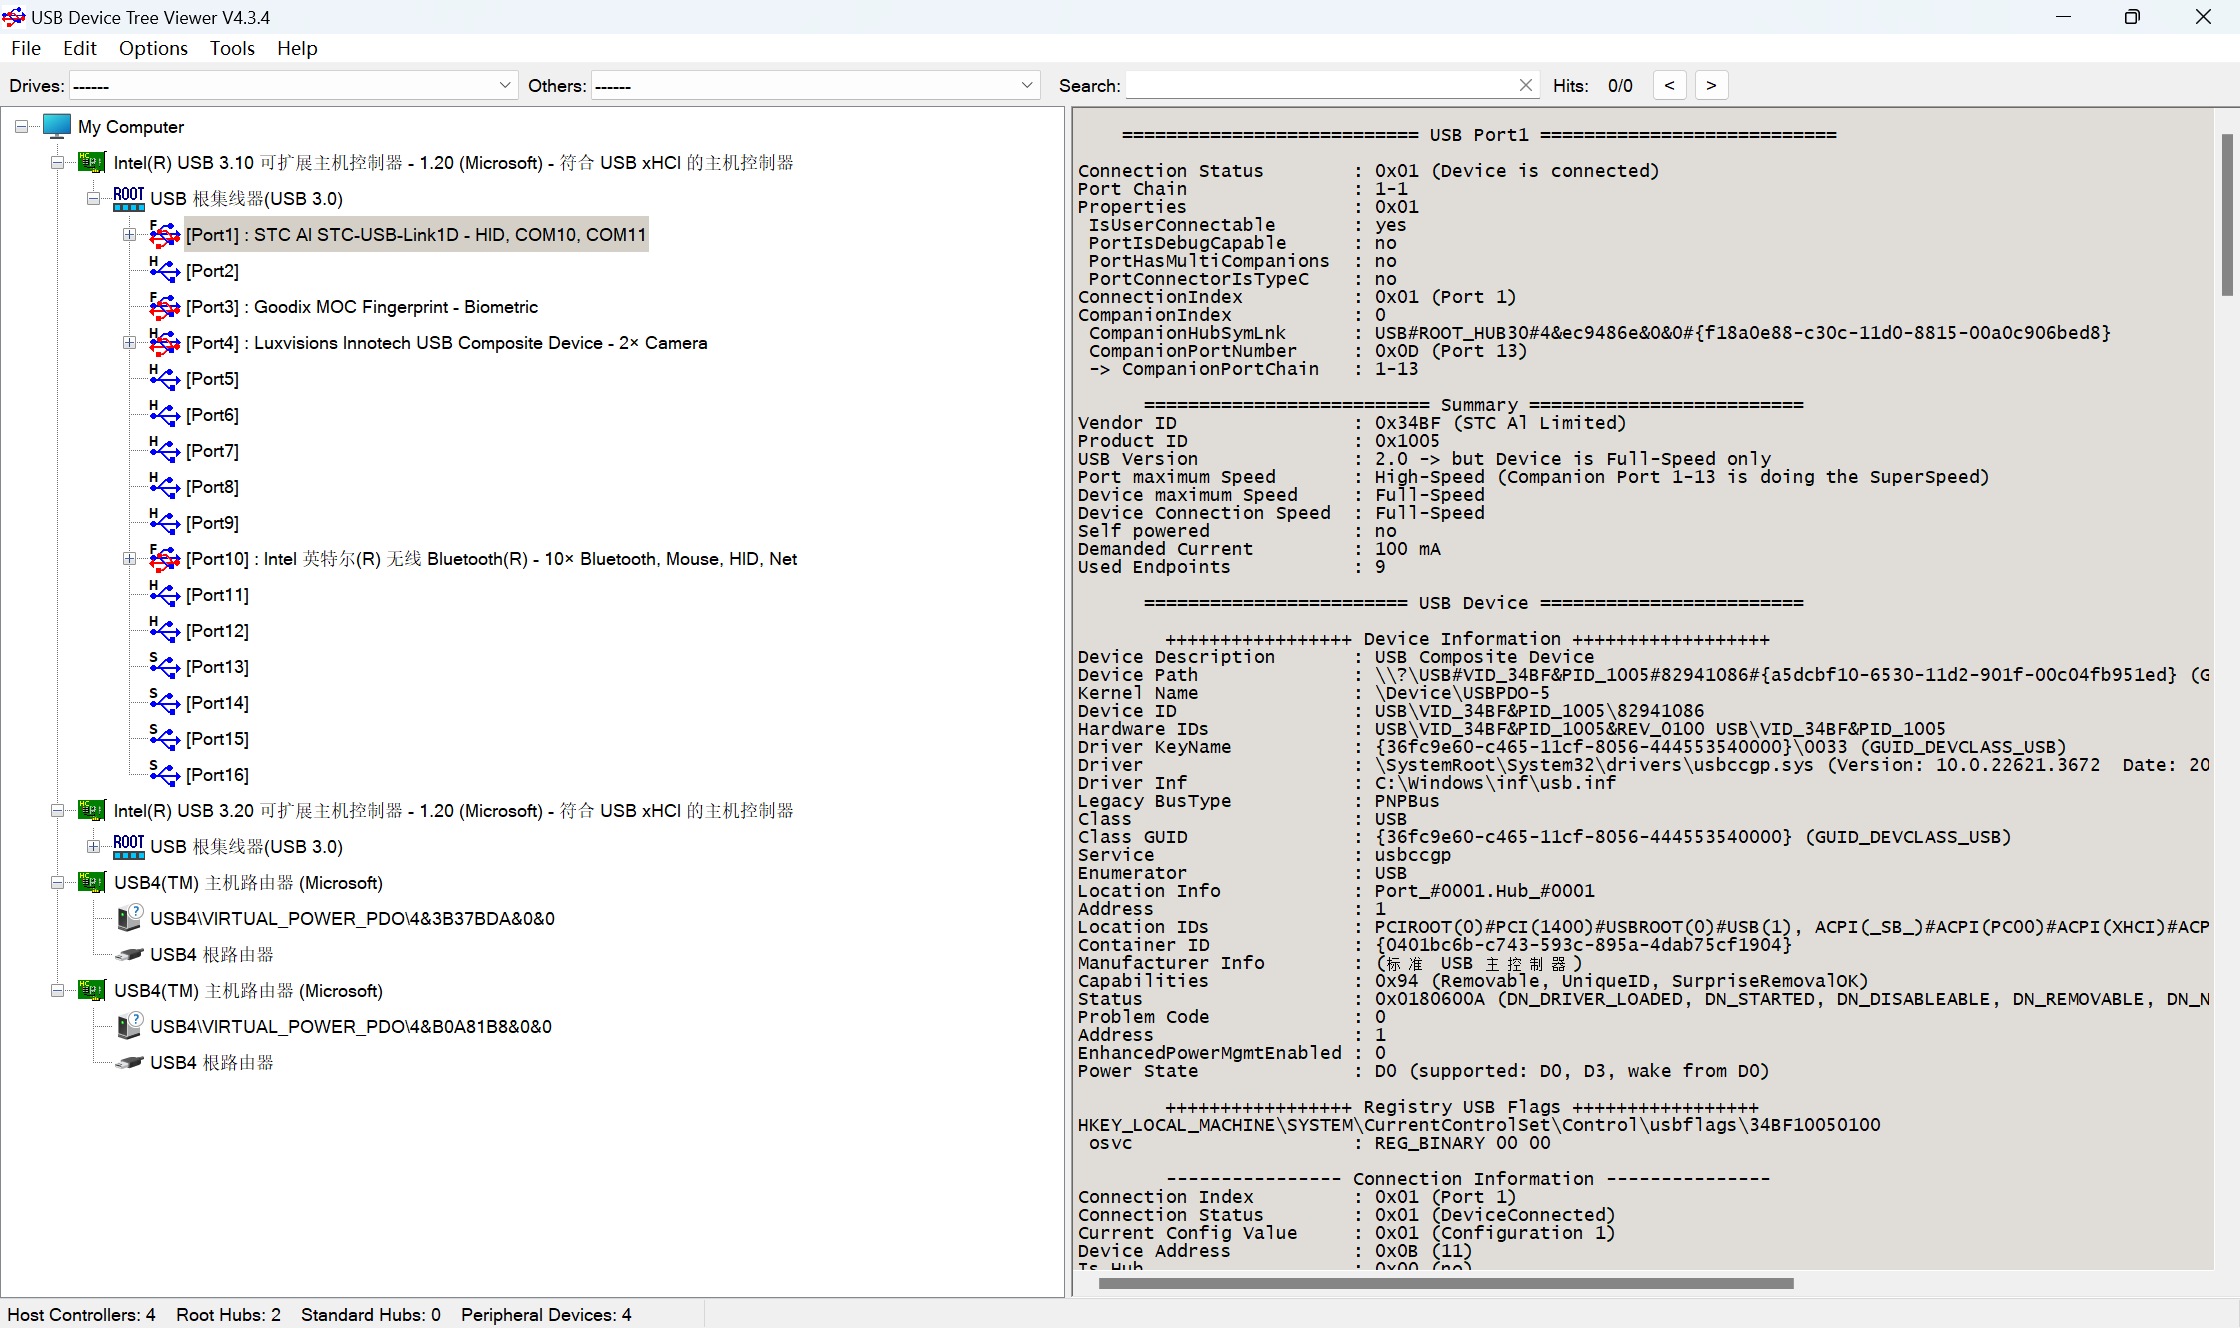Click the Intel USB 3.20 host controller icon

92,810
